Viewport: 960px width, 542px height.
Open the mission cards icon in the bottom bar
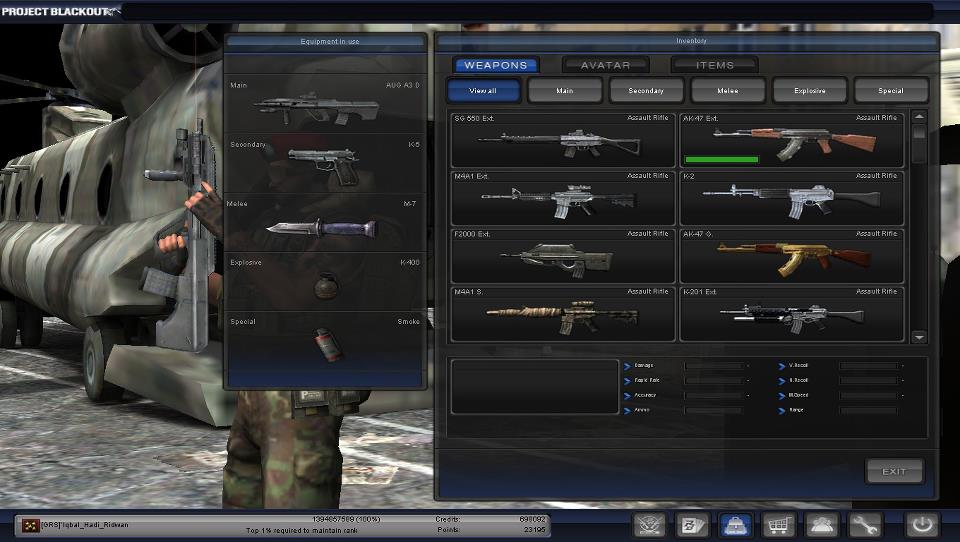[x=692, y=525]
